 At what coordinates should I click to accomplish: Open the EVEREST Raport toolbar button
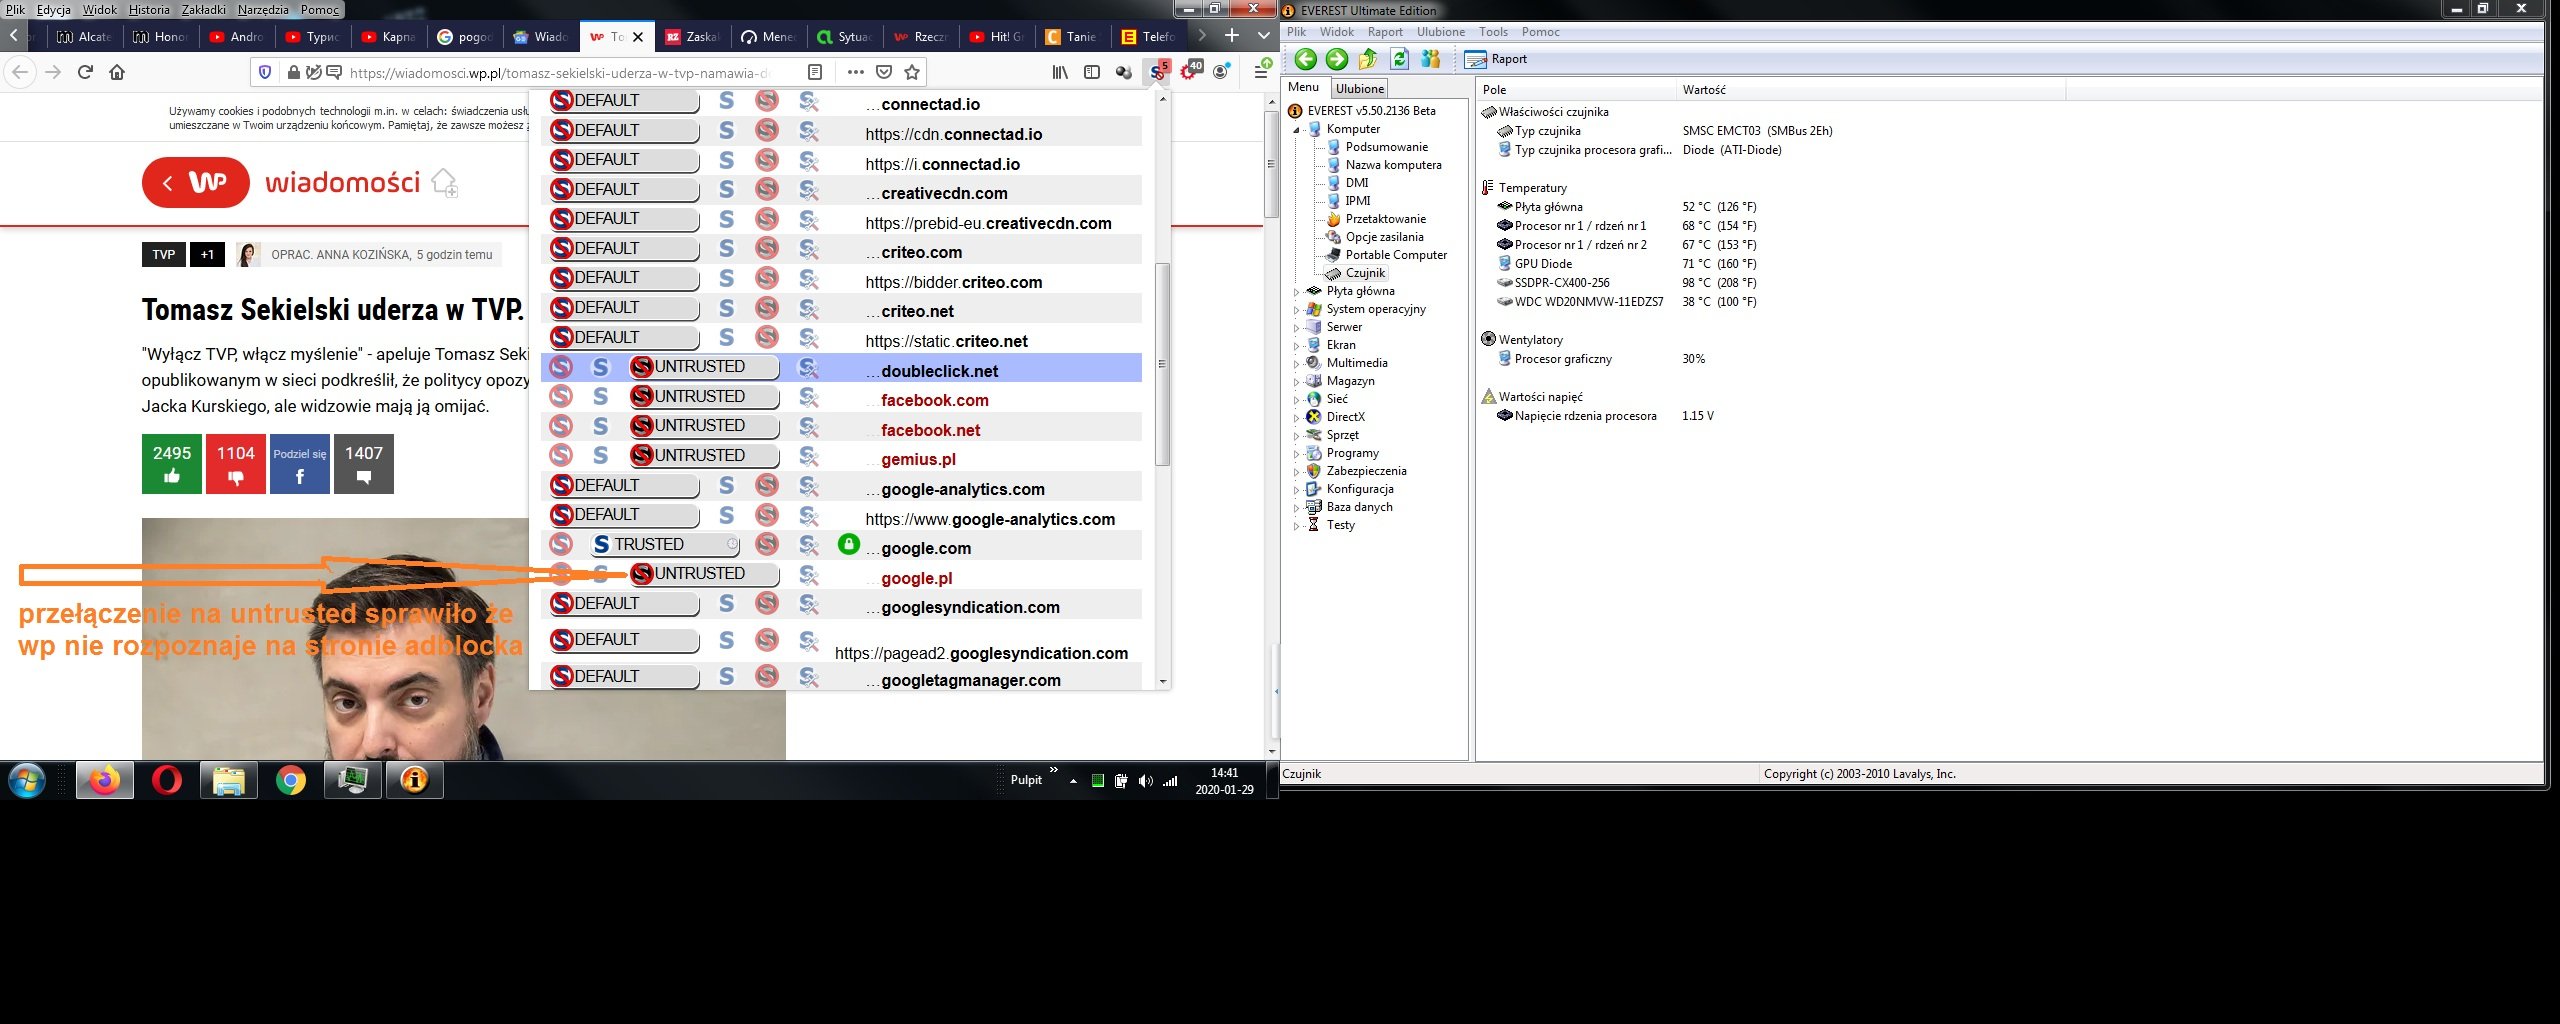1496,59
